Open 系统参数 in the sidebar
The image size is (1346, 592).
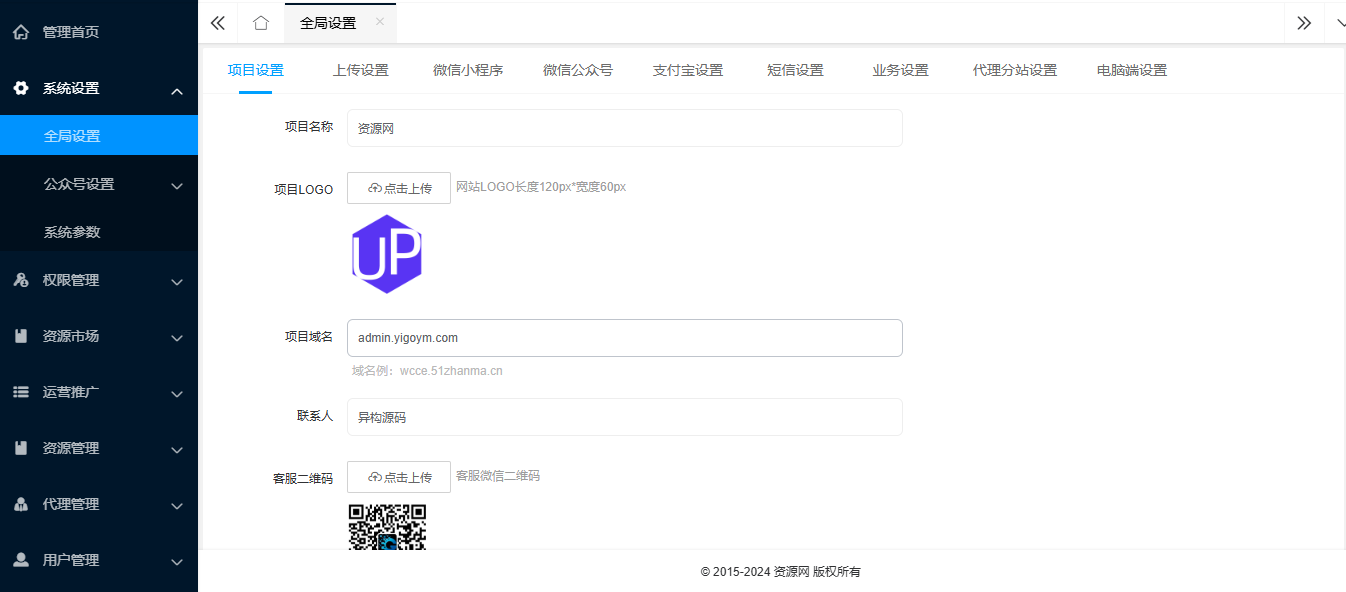72,232
